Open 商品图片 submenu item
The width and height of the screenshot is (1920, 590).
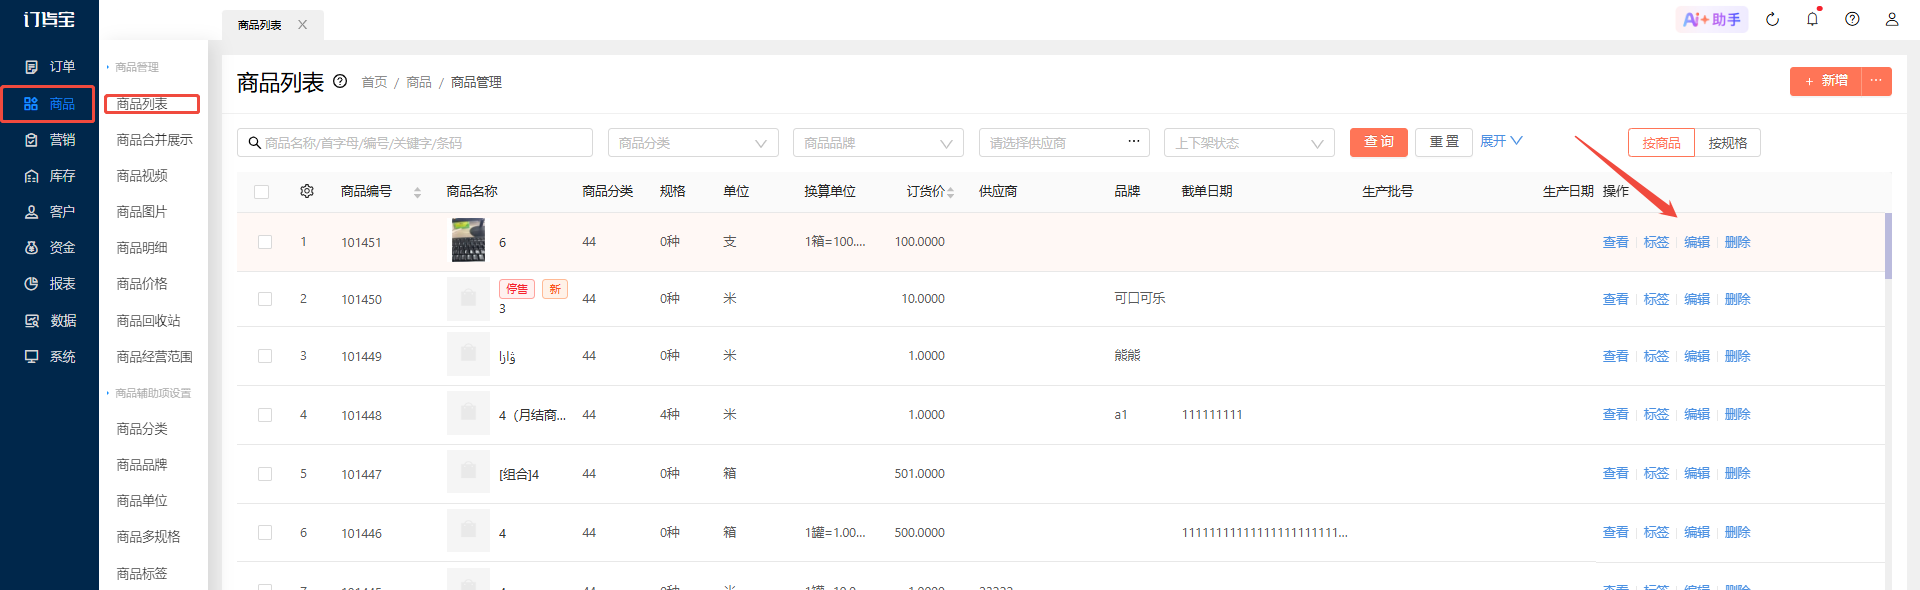142,212
